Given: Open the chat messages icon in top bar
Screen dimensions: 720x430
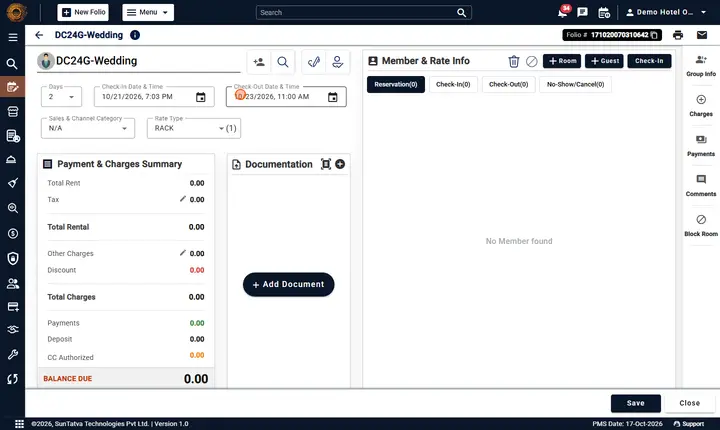Looking at the screenshot, I should [x=582, y=12].
